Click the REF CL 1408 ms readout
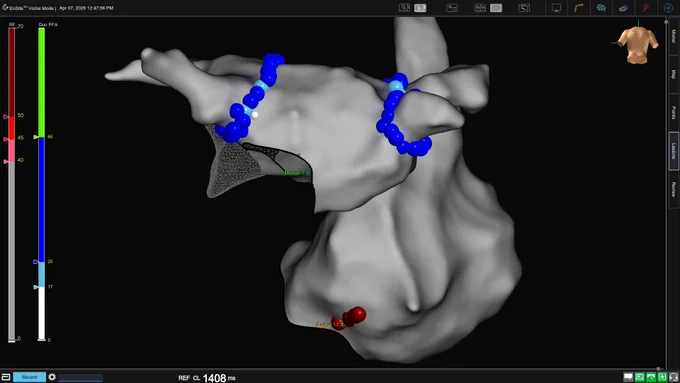Image resolution: width=680 pixels, height=383 pixels. click(x=207, y=378)
